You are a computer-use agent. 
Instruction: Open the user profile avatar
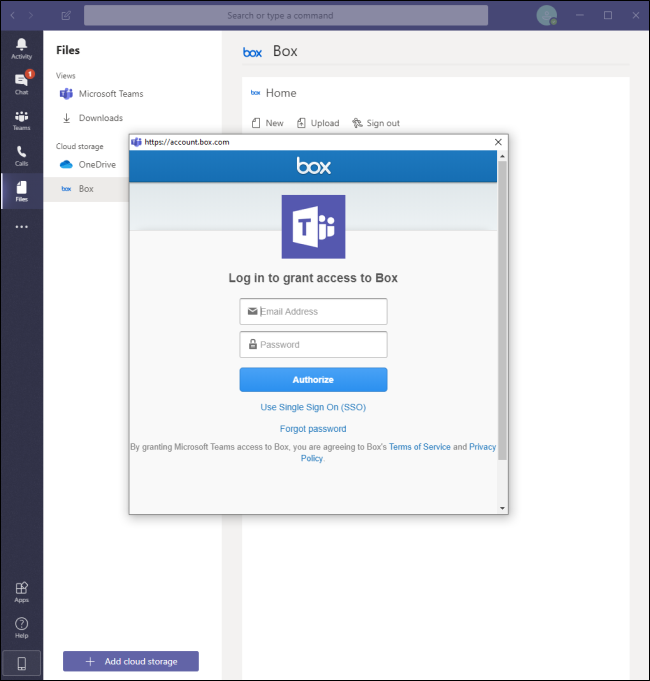[546, 16]
